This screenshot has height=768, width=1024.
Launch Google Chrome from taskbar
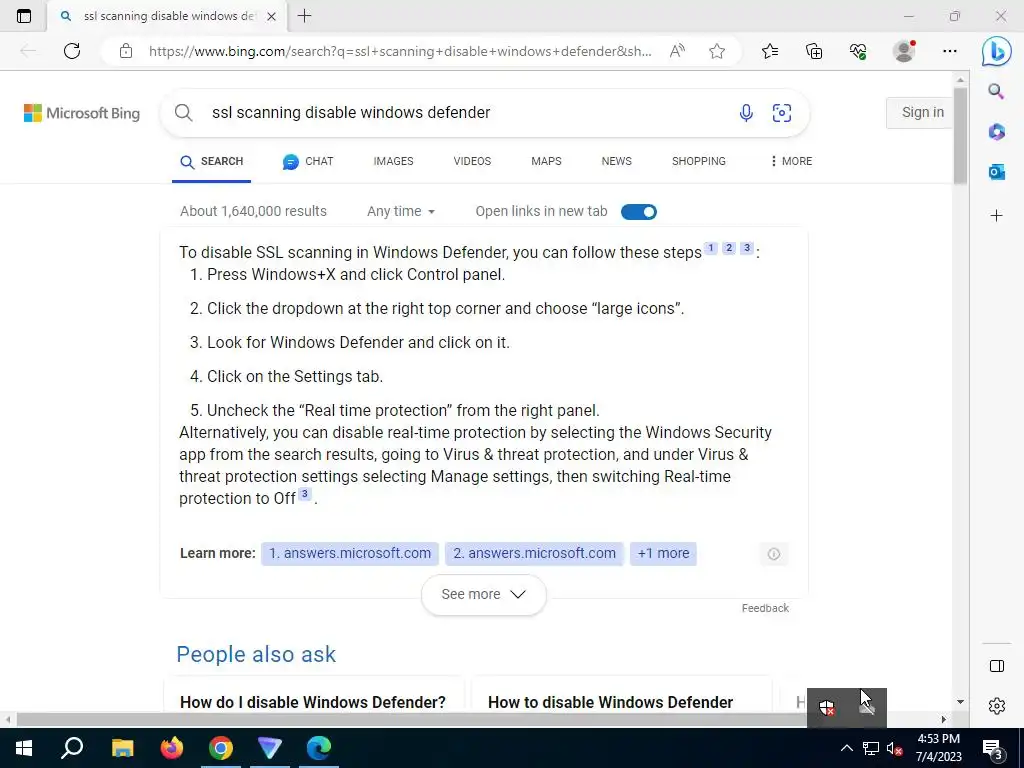point(221,748)
